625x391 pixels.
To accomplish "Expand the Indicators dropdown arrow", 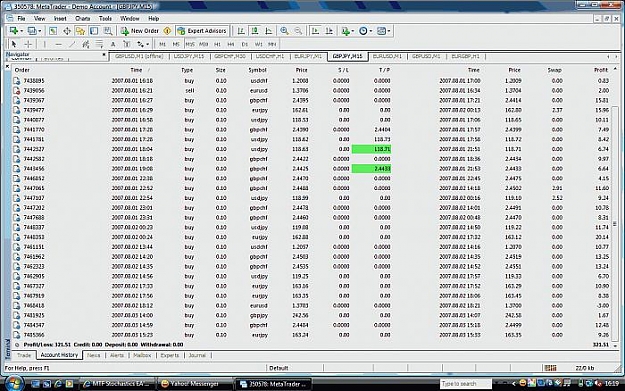I will [352, 31].
